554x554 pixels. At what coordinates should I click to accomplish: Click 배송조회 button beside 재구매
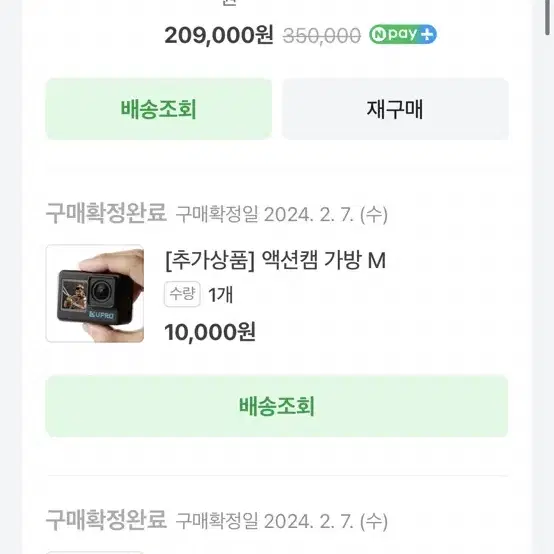[159, 109]
